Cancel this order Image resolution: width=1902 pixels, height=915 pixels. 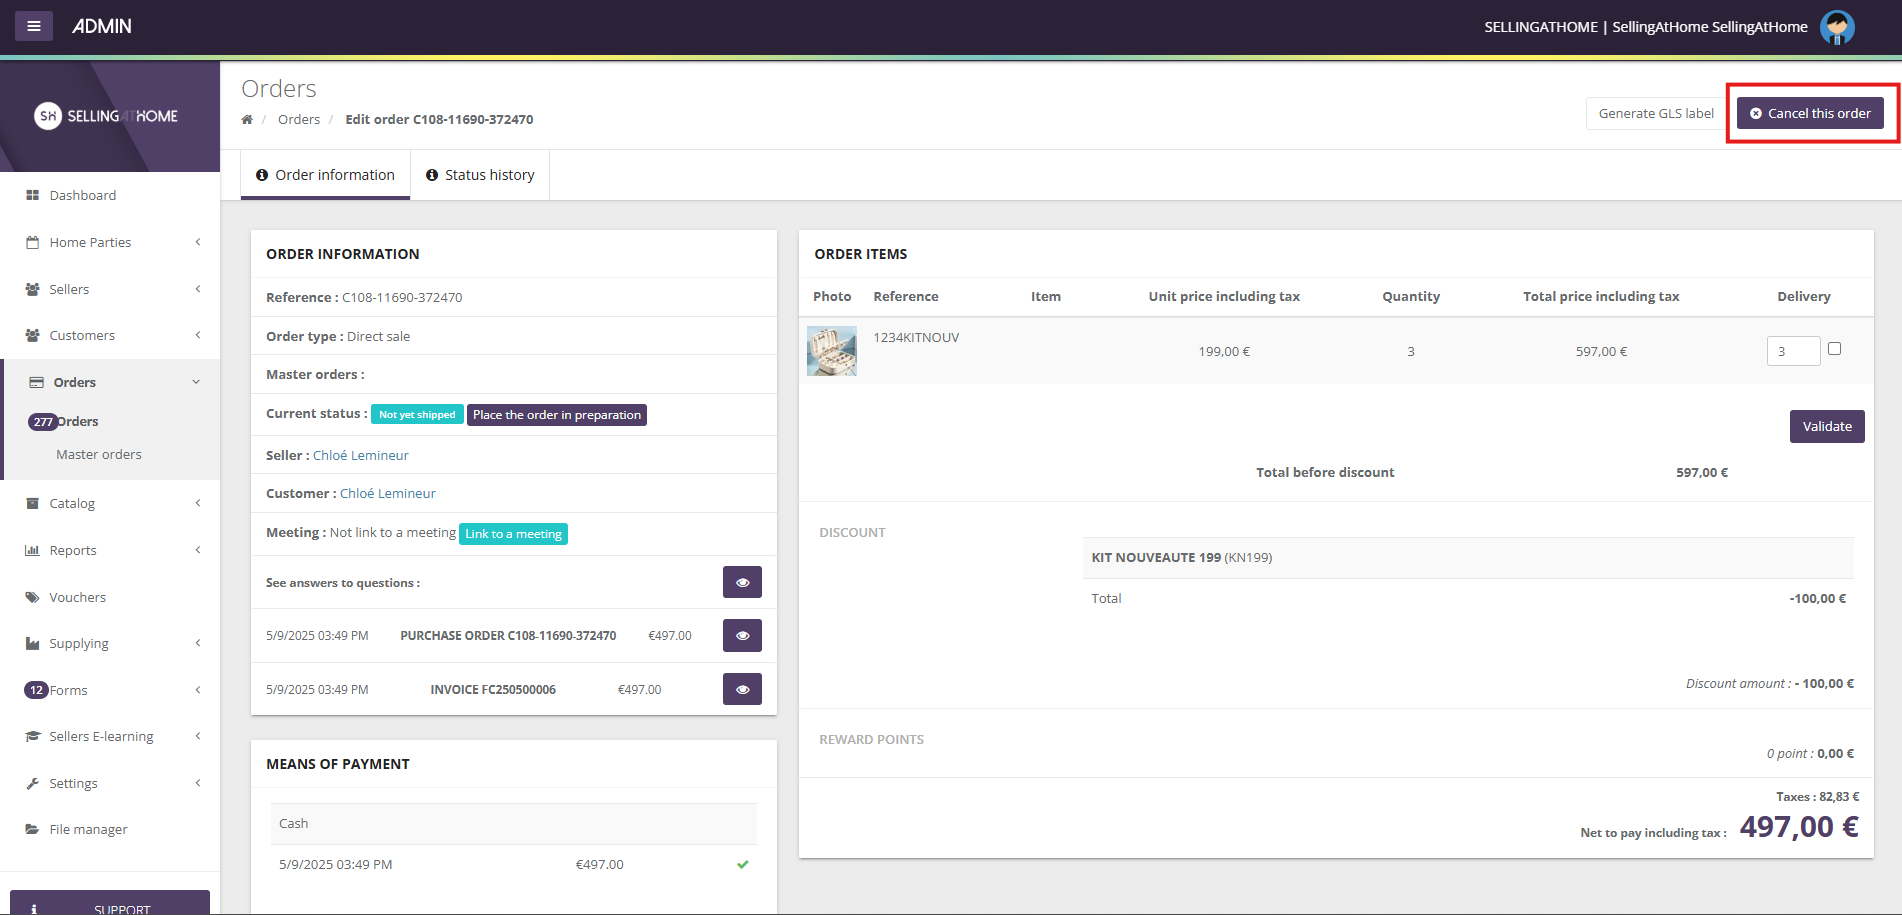[x=1810, y=114]
